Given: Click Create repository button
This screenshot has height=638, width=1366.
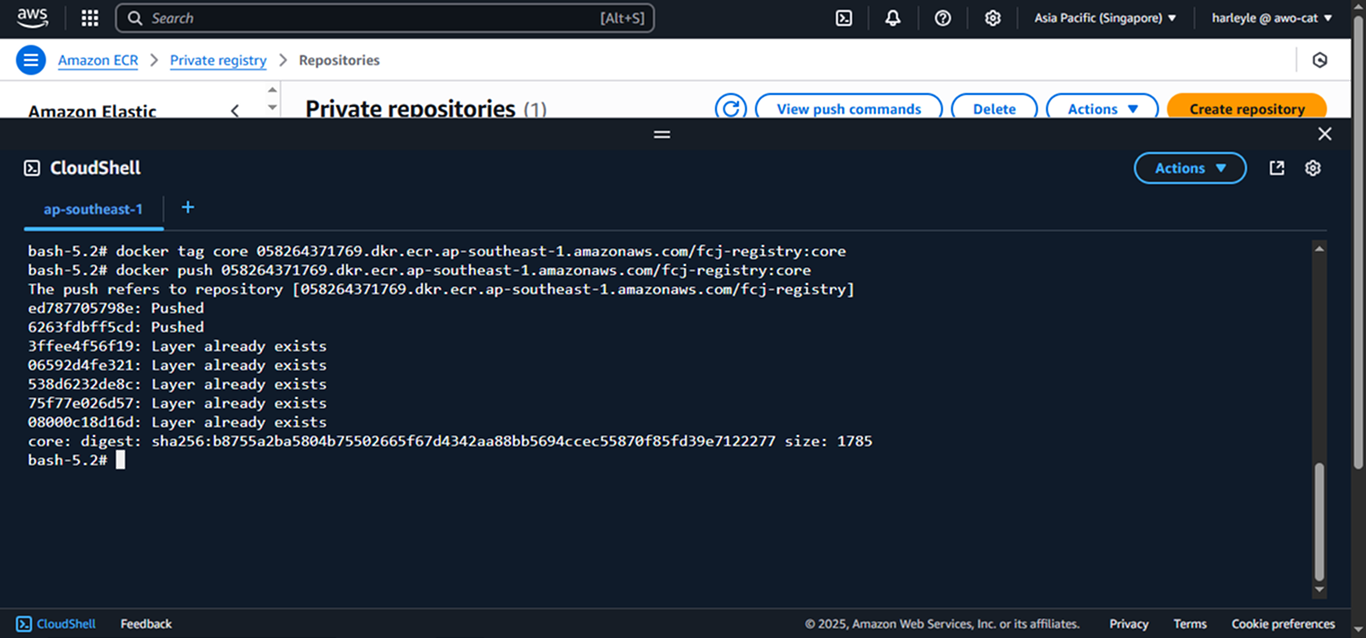Looking at the screenshot, I should tap(1247, 108).
